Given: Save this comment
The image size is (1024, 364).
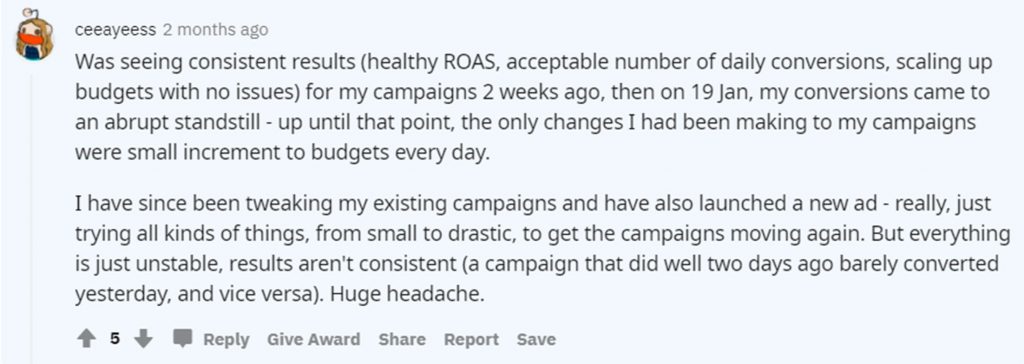Looking at the screenshot, I should (536, 339).
